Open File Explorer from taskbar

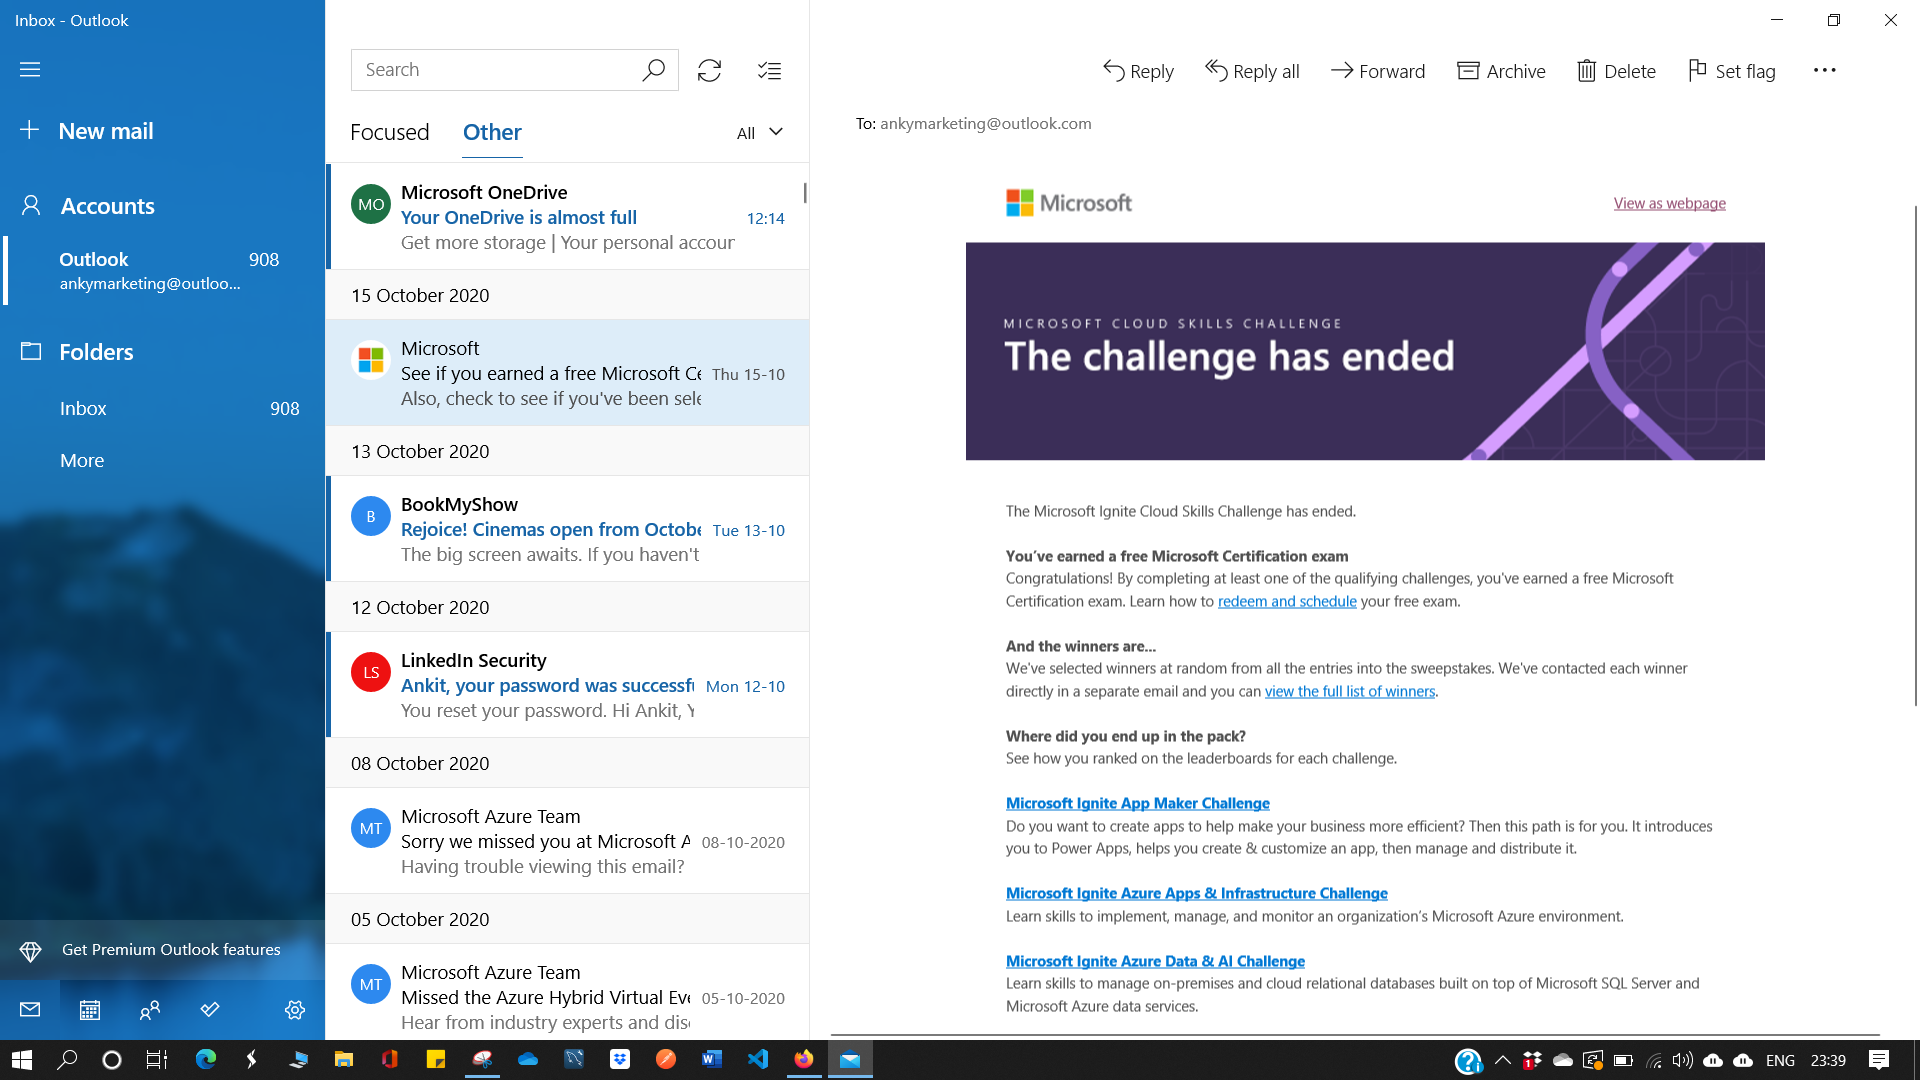tap(343, 1060)
